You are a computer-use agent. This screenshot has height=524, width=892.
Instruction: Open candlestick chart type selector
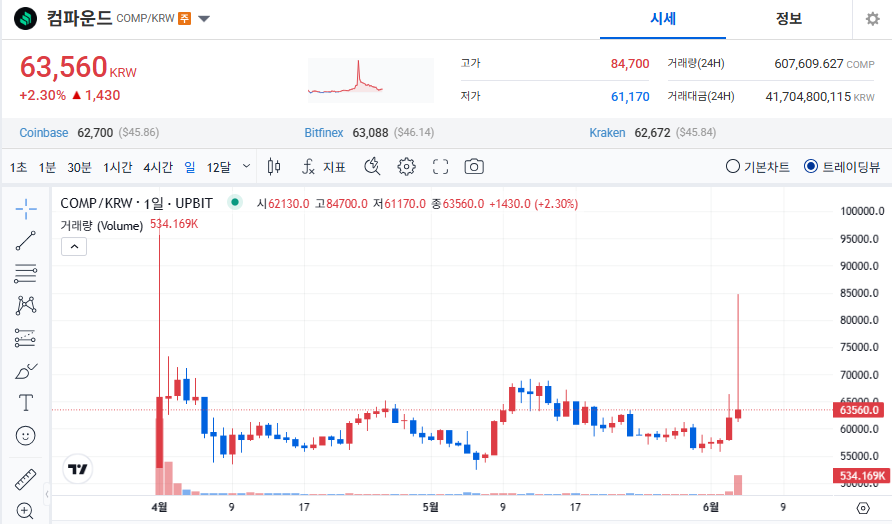click(274, 167)
